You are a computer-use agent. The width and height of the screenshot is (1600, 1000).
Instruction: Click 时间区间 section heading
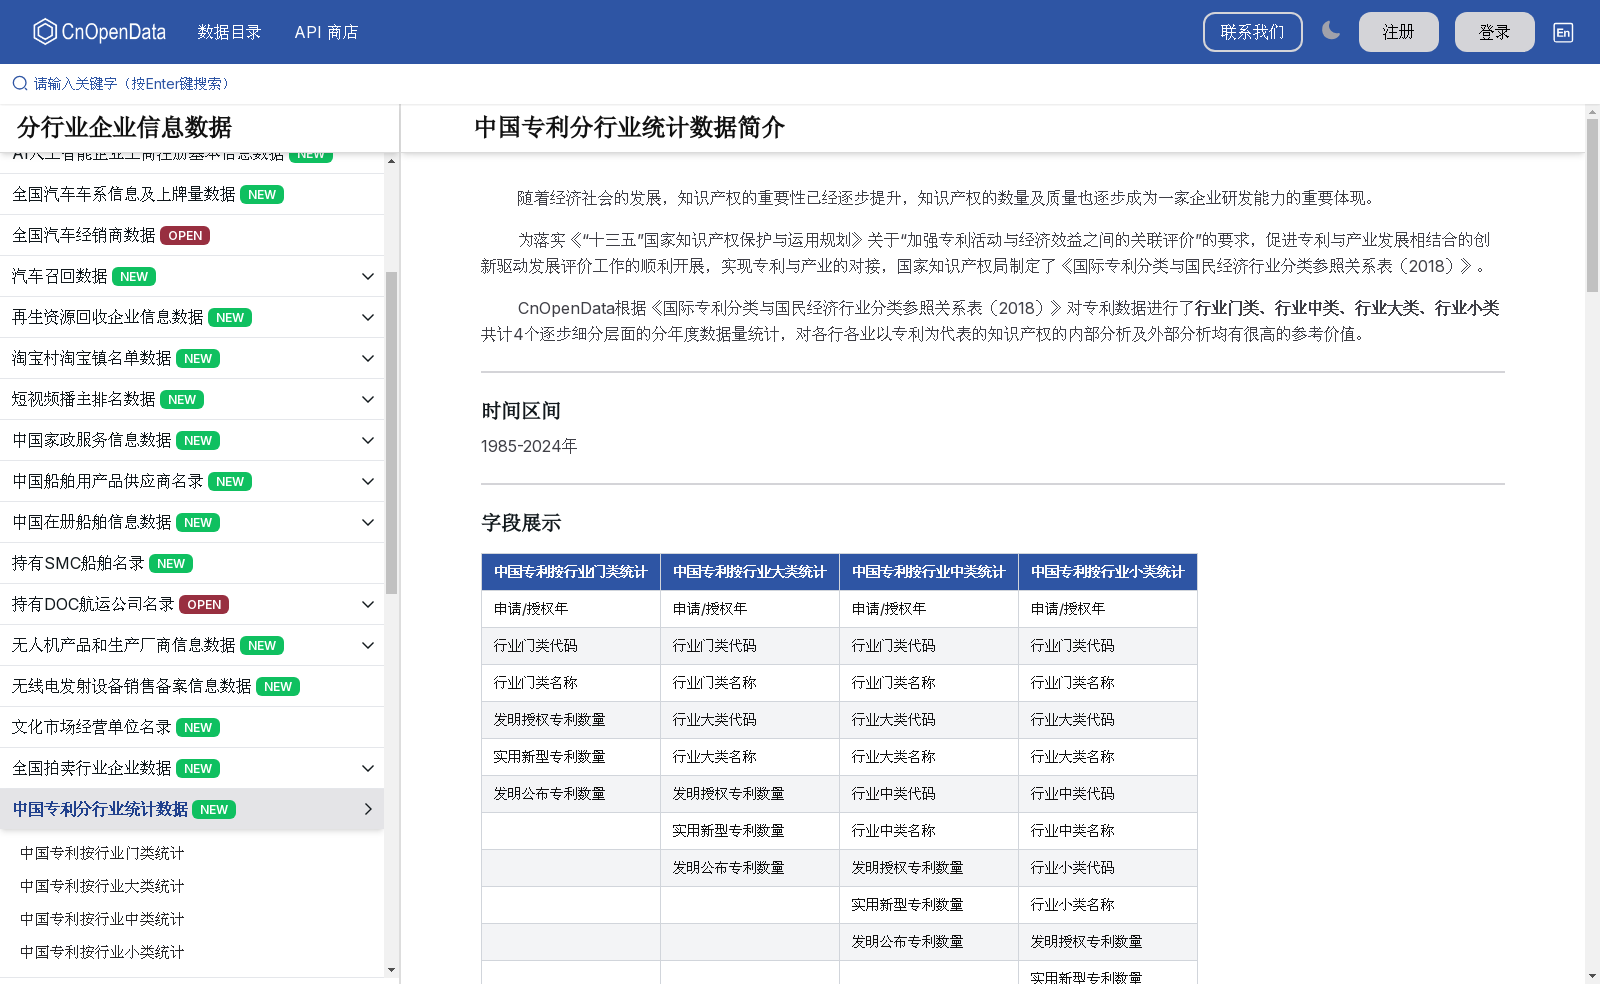coord(521,411)
